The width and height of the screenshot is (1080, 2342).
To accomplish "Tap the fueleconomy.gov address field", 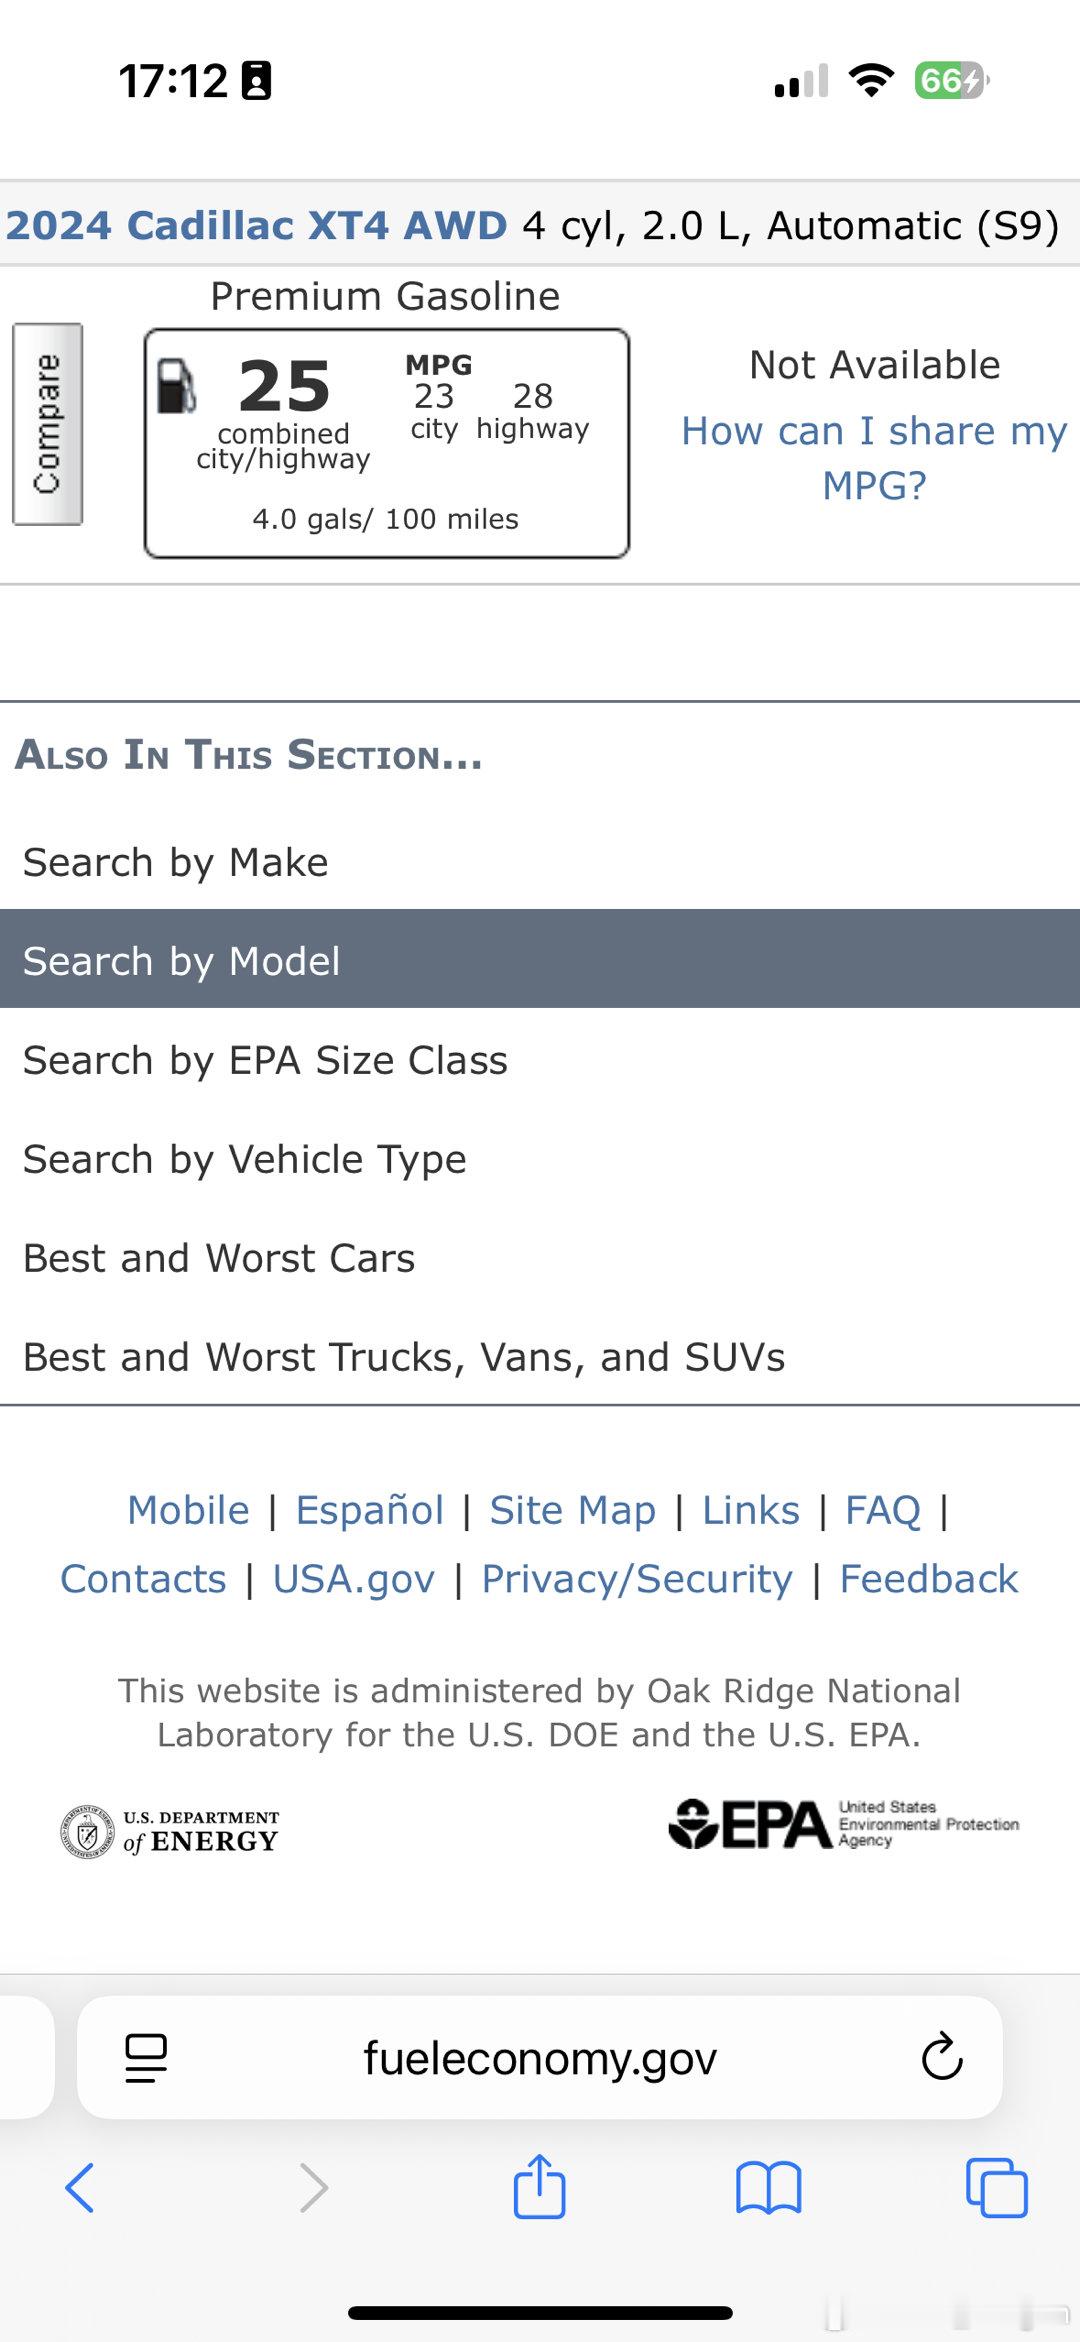I will click(x=540, y=2057).
